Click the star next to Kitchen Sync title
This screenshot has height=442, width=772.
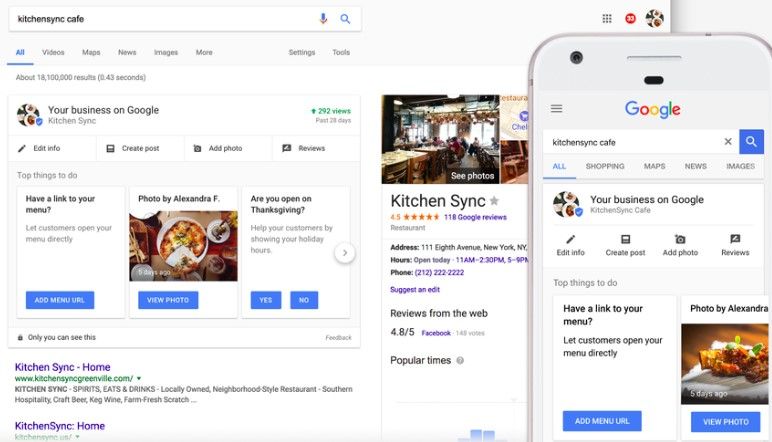494,200
